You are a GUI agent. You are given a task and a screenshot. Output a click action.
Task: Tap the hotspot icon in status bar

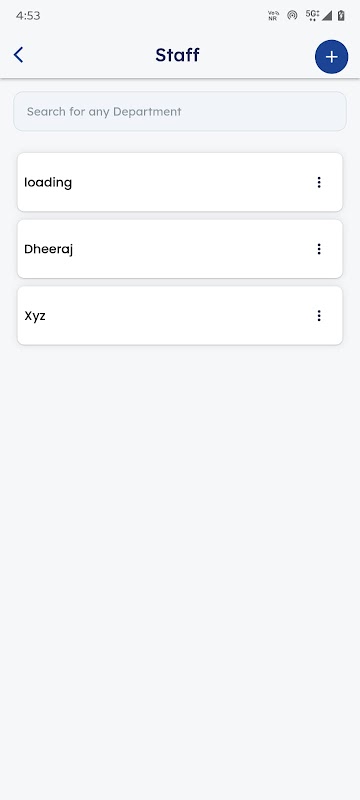pos(292,15)
